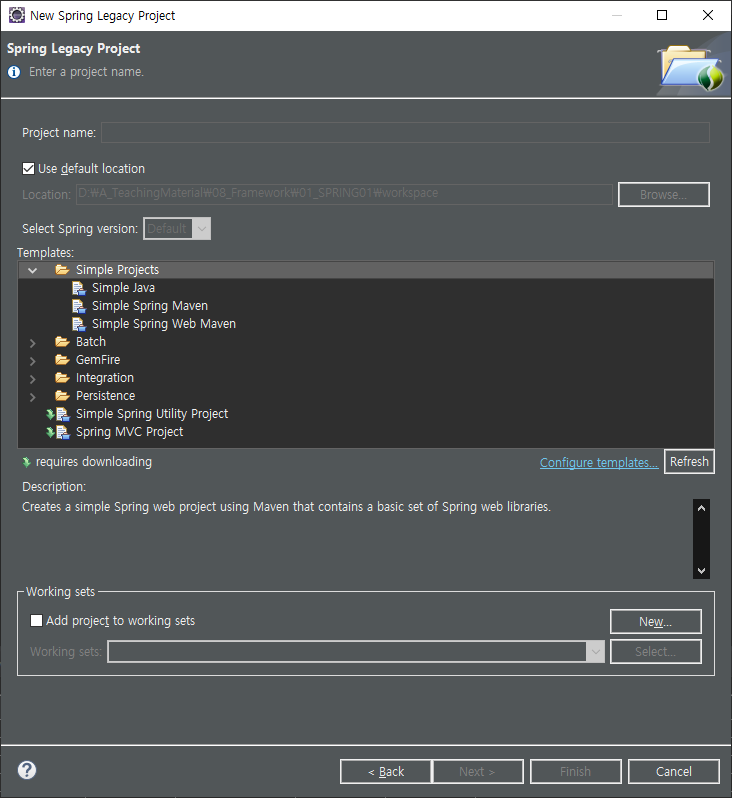Click the Eclipse icon in the title bar
This screenshot has width=732, height=798.
[16, 15]
